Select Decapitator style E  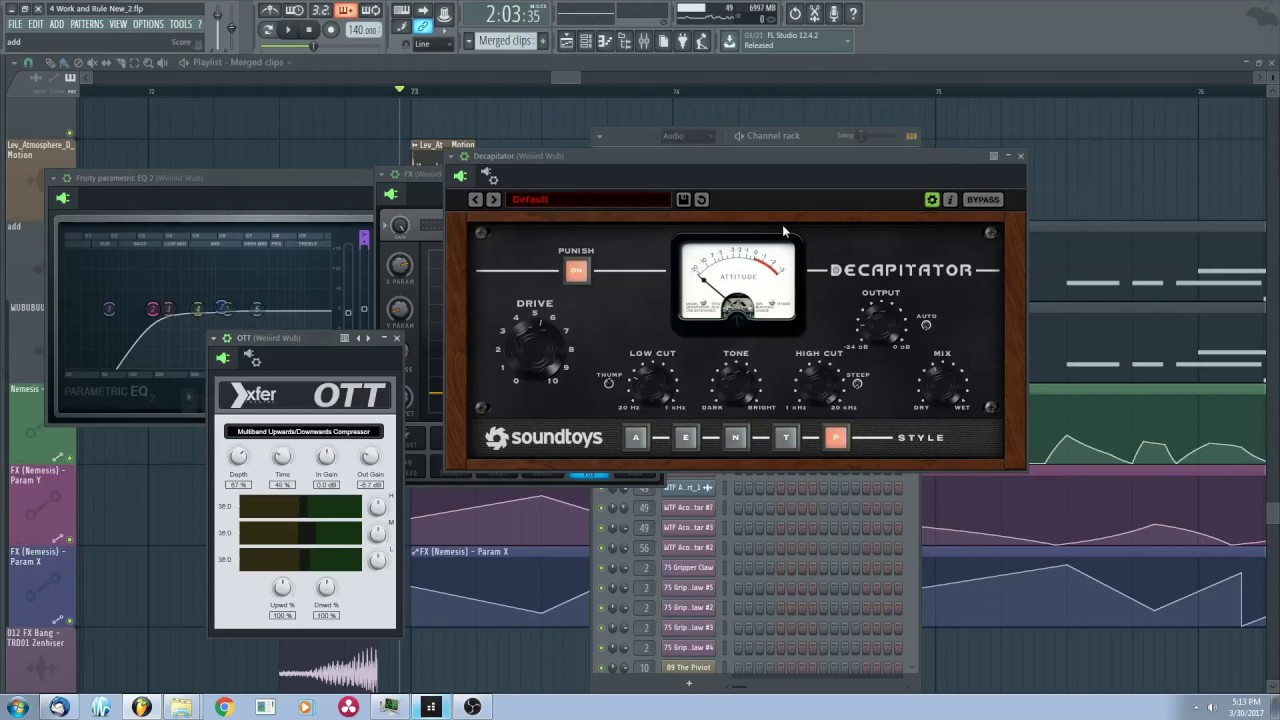click(x=685, y=437)
